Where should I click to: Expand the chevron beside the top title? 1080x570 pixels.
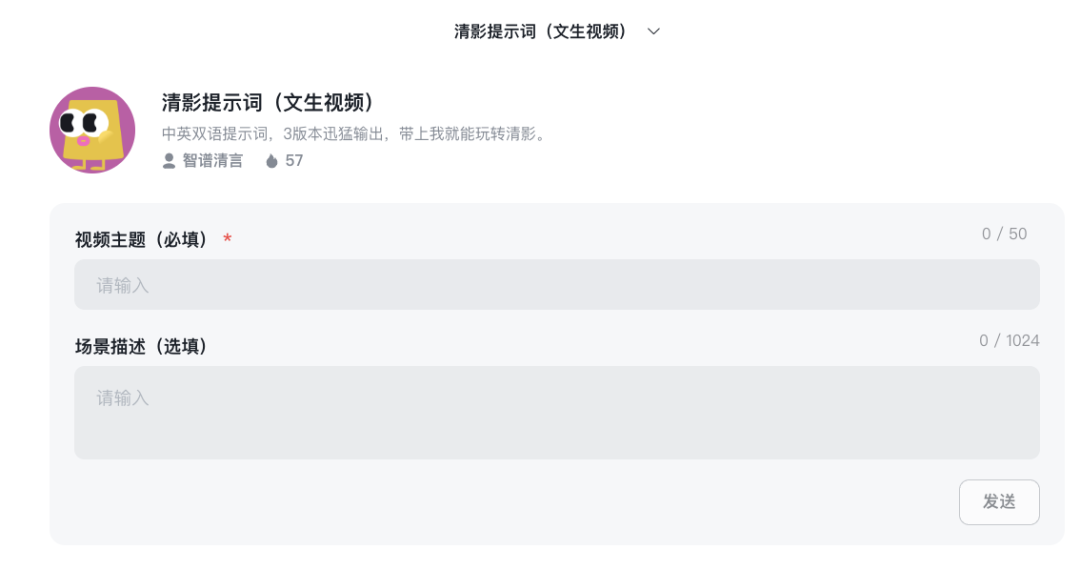coord(654,31)
